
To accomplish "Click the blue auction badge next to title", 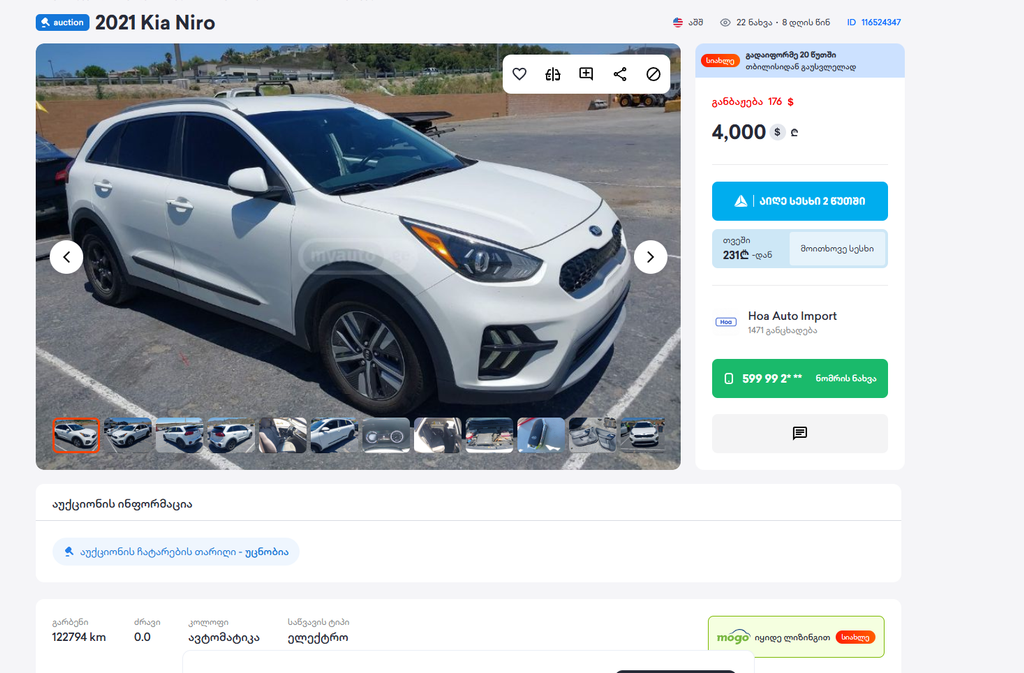I will (x=63, y=22).
